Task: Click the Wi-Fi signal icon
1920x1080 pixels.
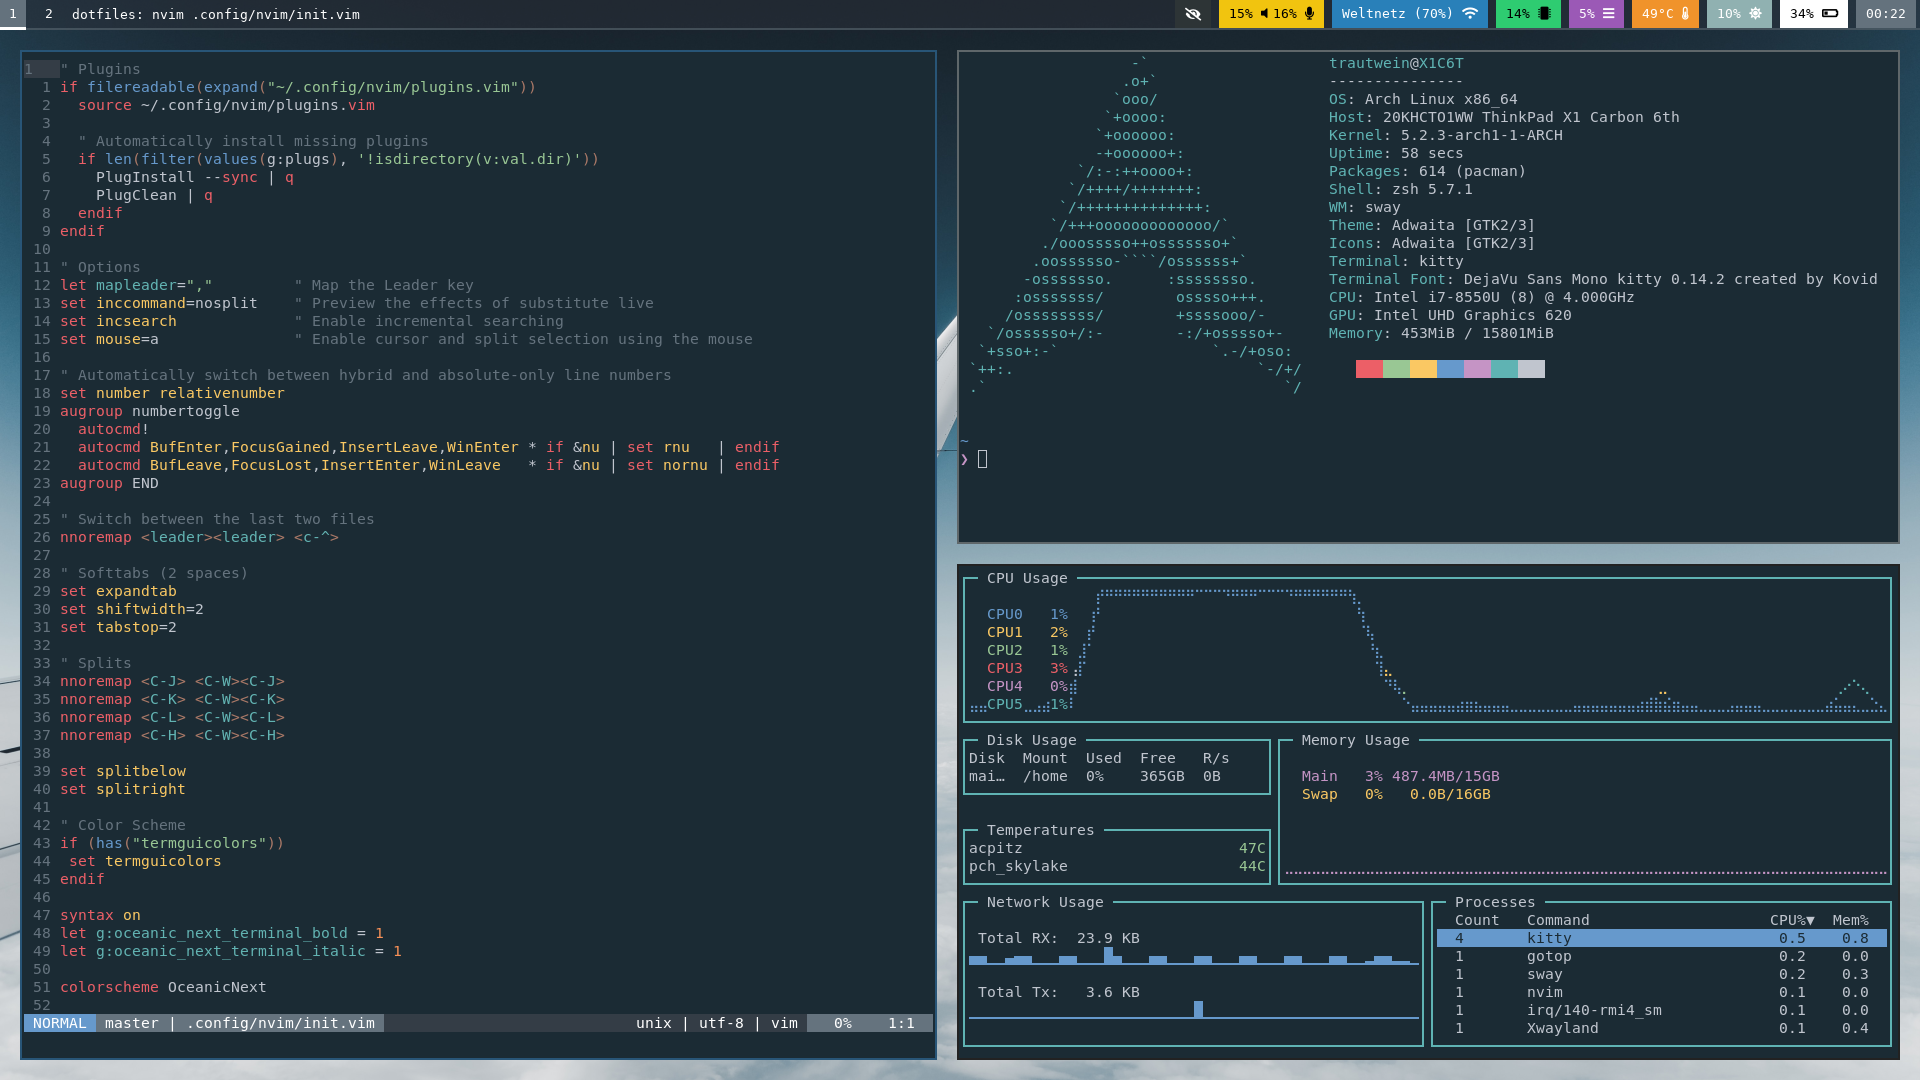Action: click(1470, 14)
